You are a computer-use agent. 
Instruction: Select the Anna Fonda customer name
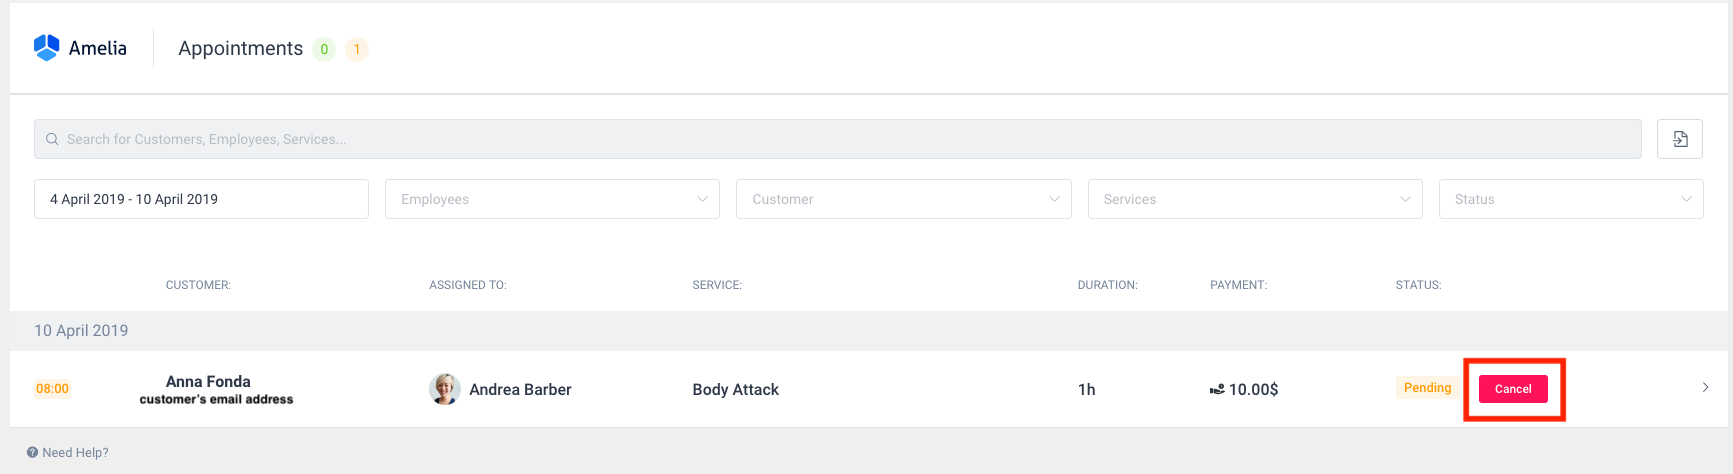point(208,381)
